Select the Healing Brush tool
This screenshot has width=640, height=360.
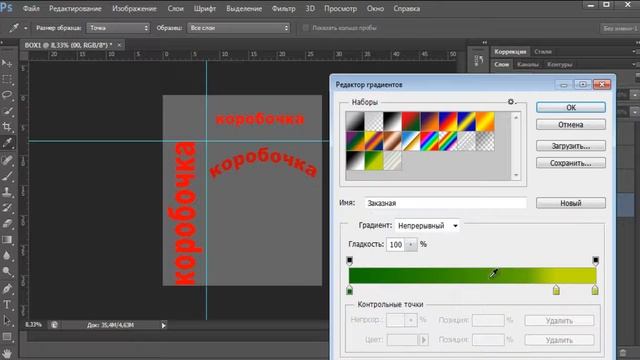(7, 160)
